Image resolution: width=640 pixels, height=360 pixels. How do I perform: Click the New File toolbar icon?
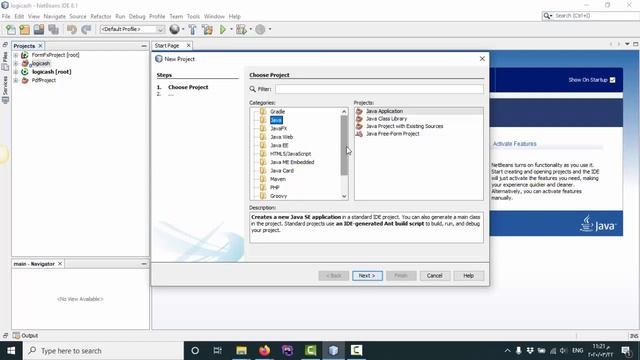click(10, 29)
